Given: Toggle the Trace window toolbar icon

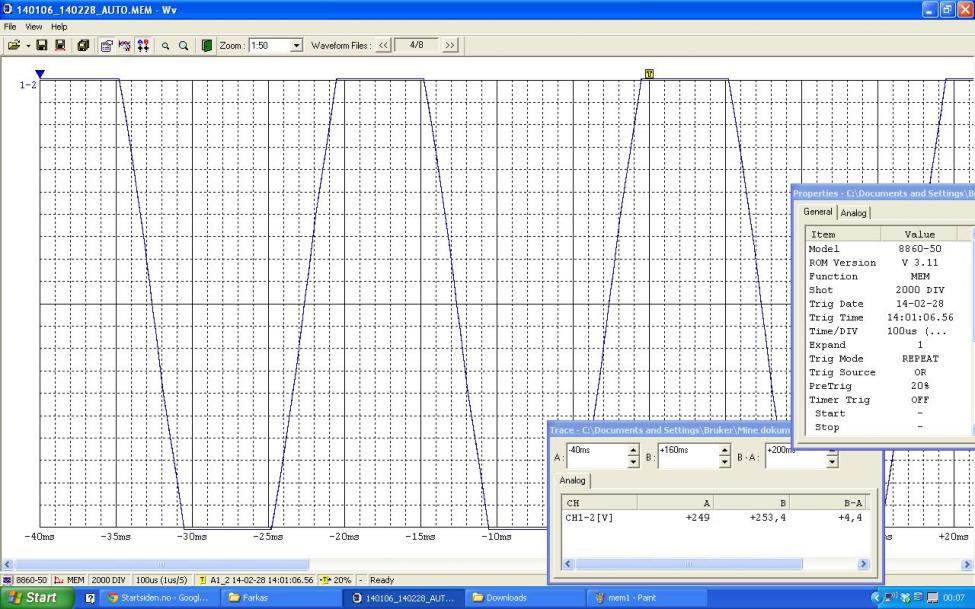Looking at the screenshot, I should click(125, 46).
